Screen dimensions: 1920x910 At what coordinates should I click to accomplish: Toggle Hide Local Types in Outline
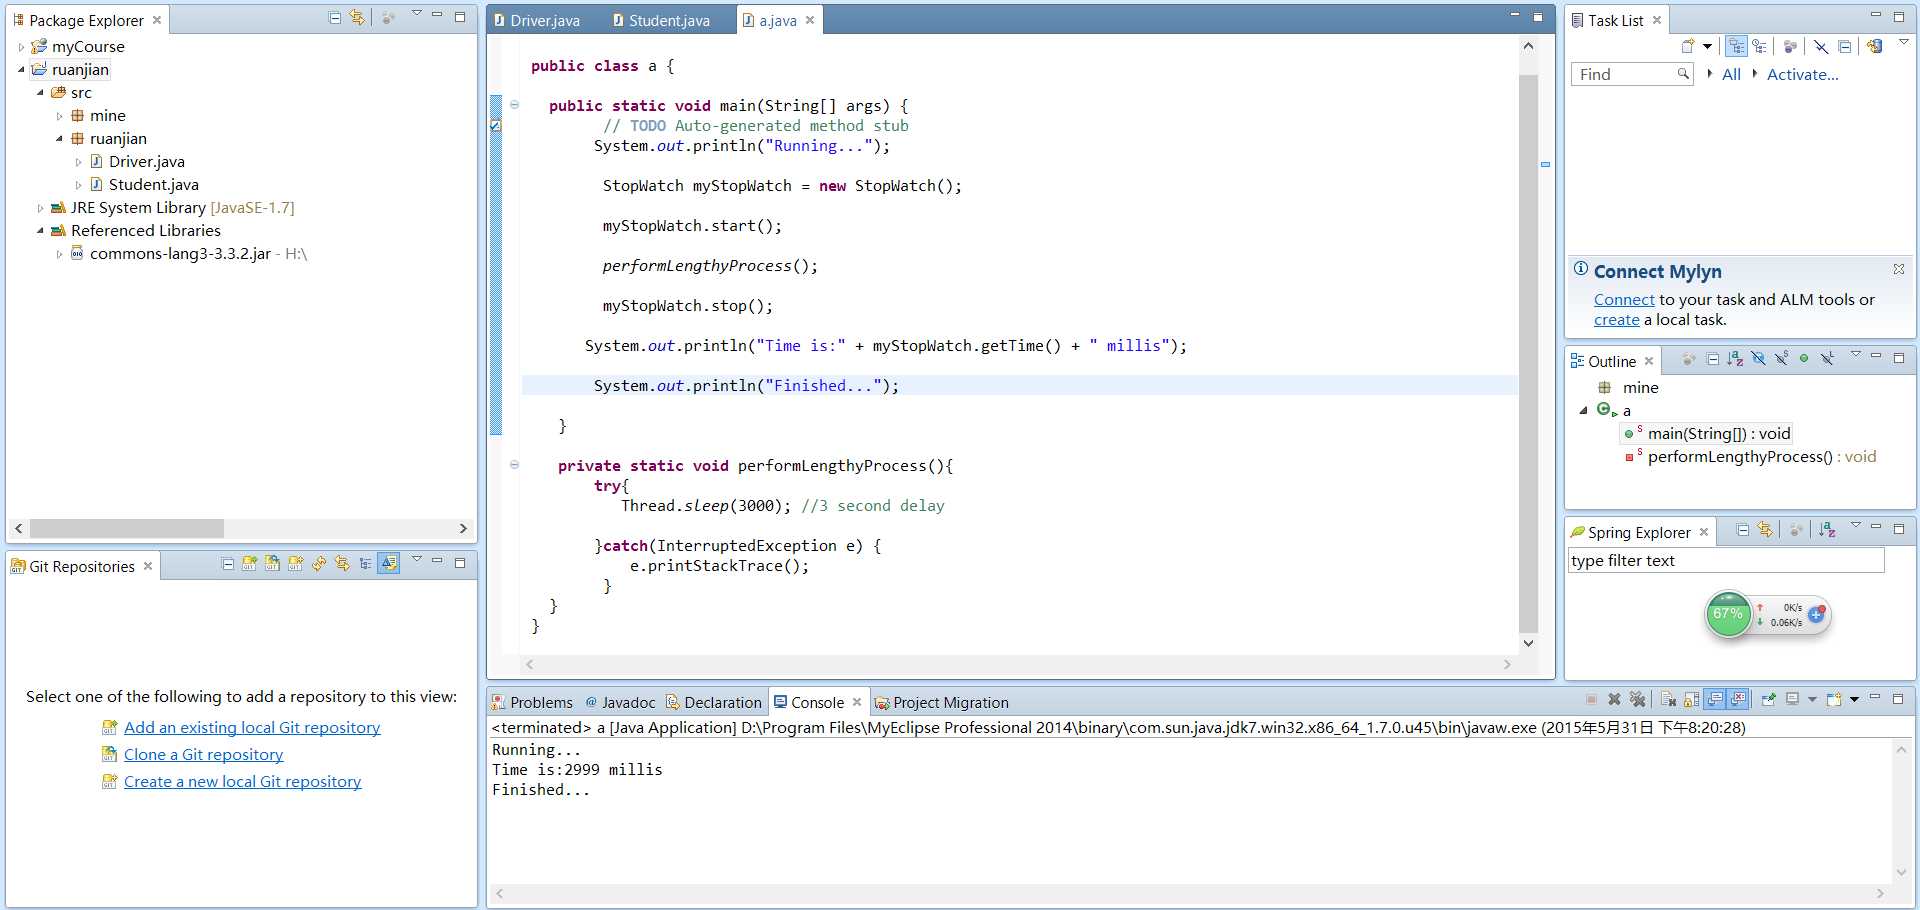[x=1827, y=358]
